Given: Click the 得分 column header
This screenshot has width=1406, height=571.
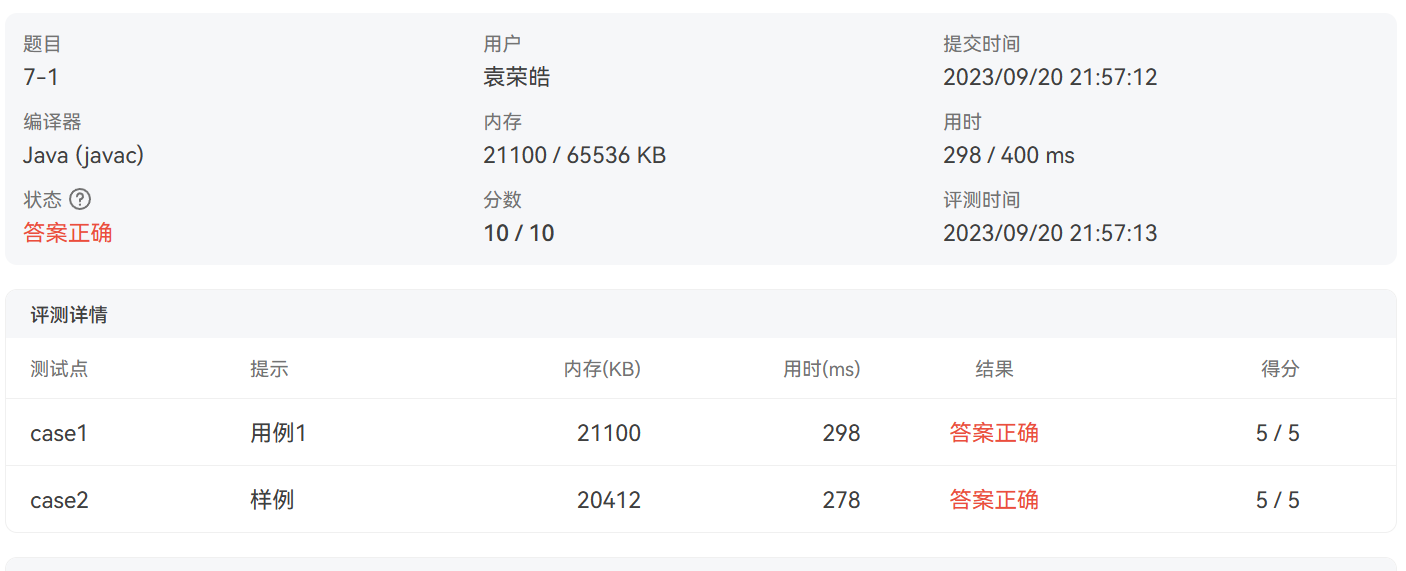Looking at the screenshot, I should 1280,369.
